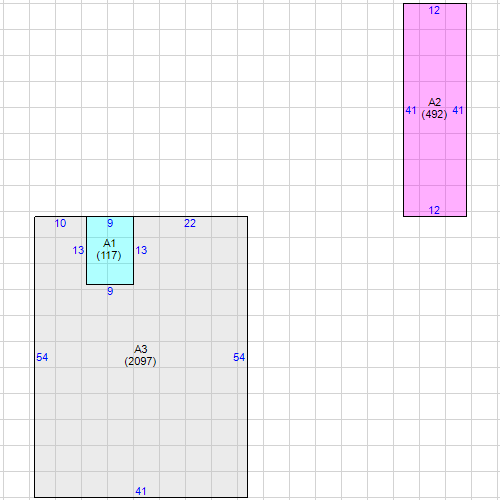Click the 12 dimension on A2's top edge

click(x=434, y=10)
